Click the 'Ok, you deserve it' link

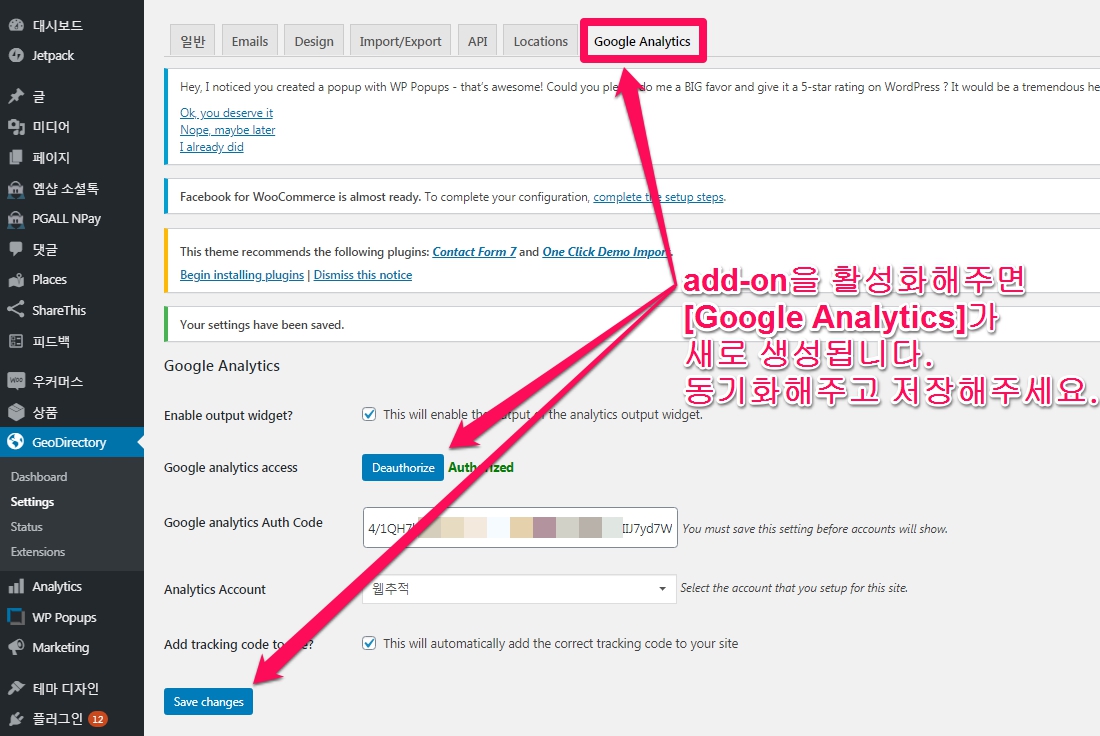(x=227, y=113)
